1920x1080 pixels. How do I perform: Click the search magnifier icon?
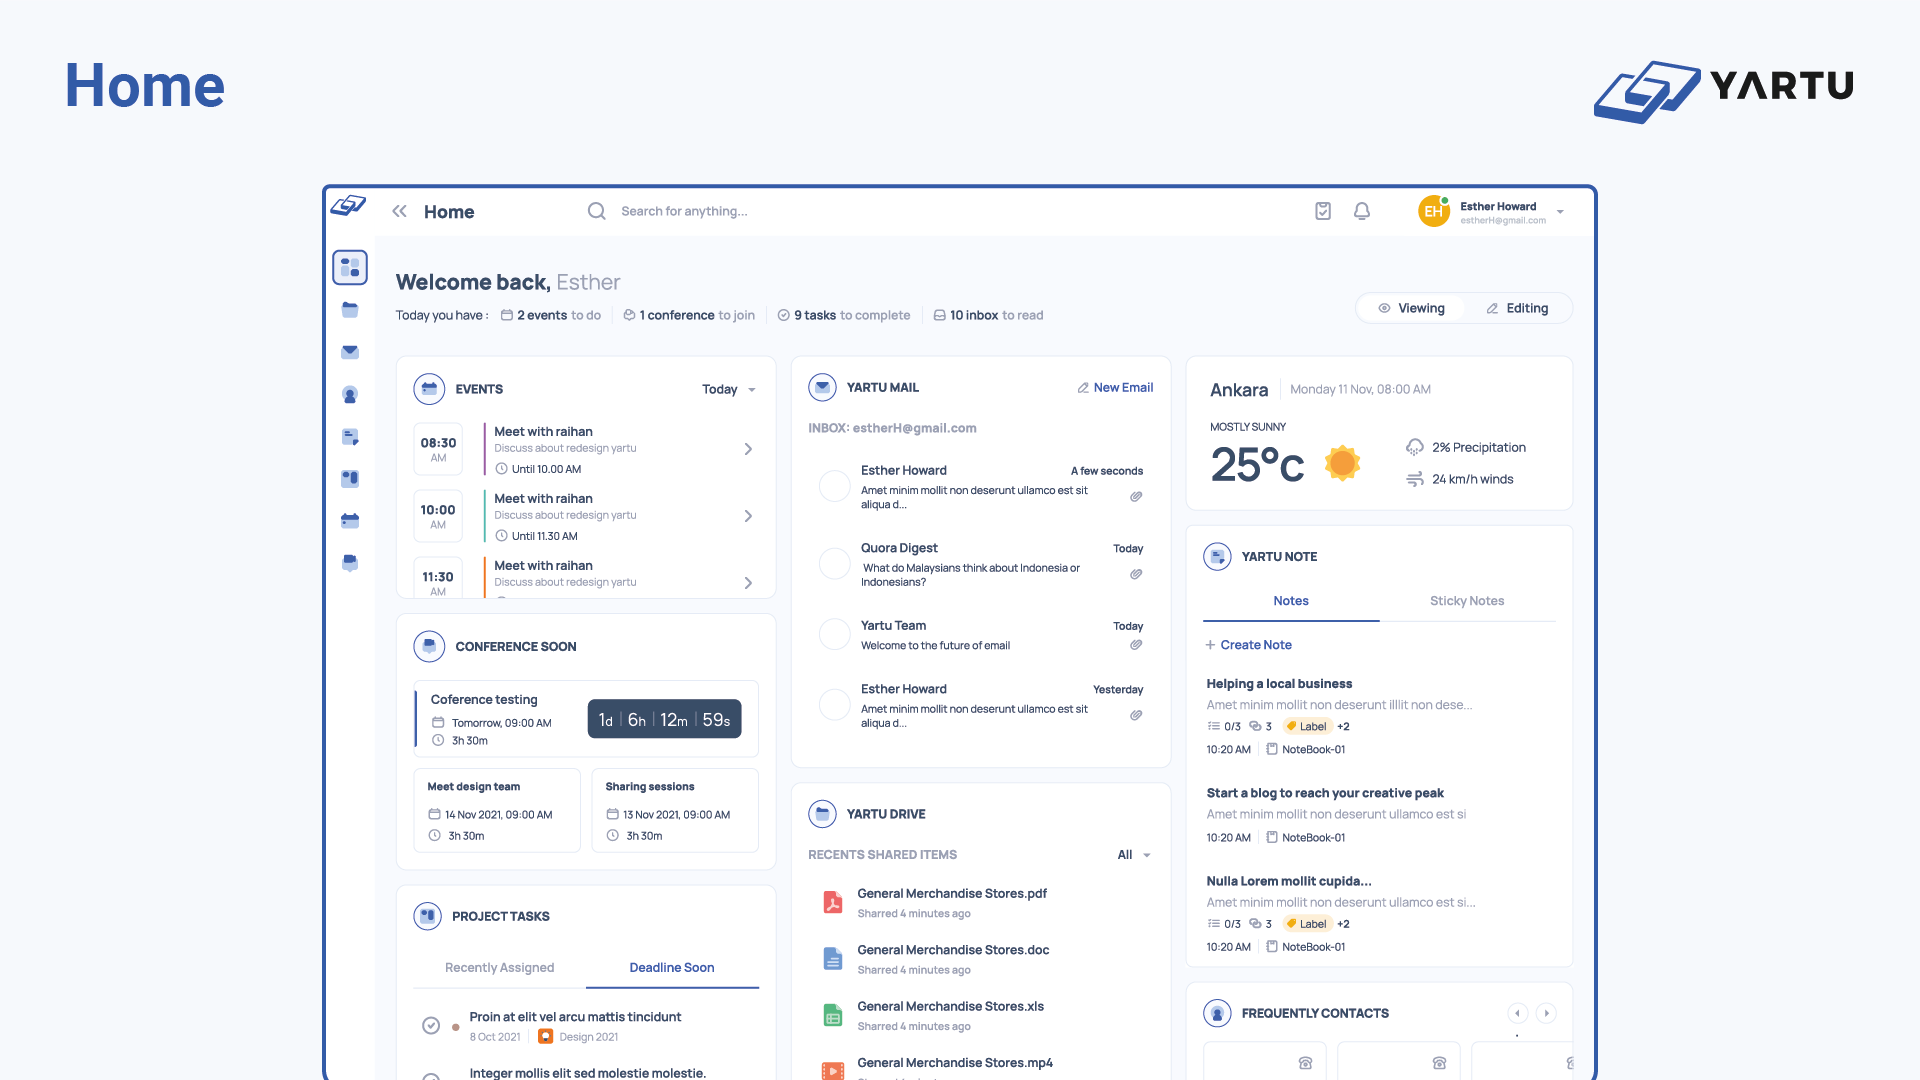tap(597, 211)
